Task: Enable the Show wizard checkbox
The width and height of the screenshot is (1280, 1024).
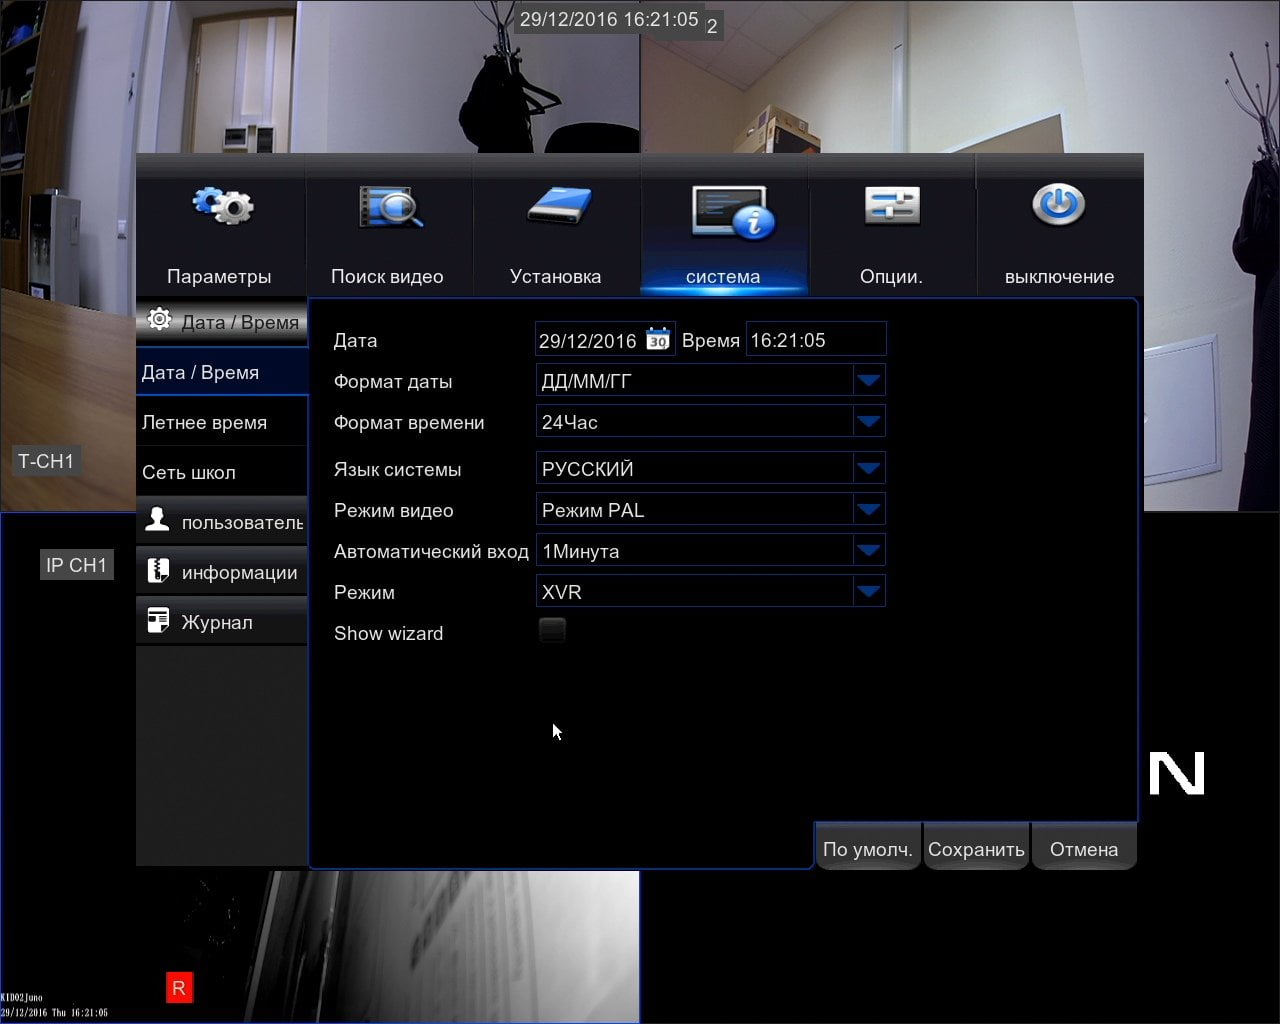Action: (552, 630)
